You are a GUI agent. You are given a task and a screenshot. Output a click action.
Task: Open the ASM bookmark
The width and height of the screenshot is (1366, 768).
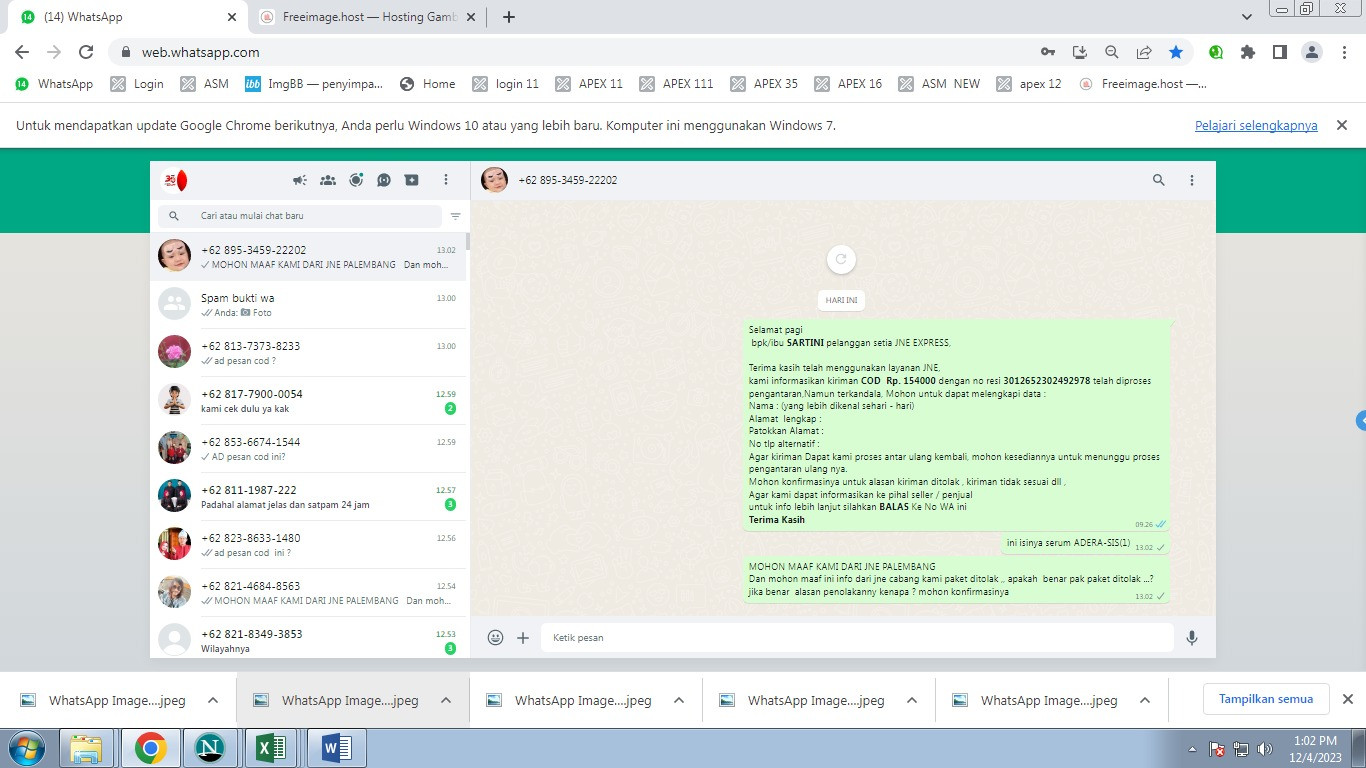pyautogui.click(x=205, y=84)
